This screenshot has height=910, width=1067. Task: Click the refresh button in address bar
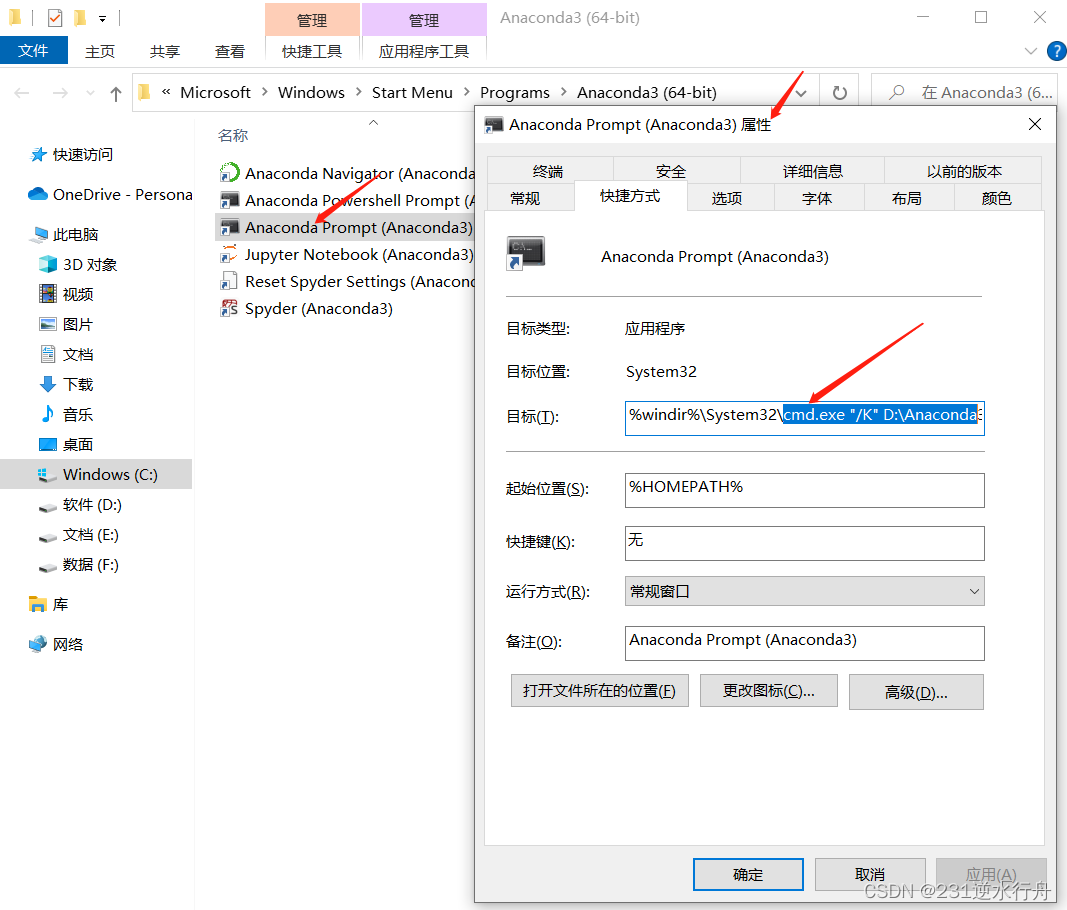(x=840, y=93)
